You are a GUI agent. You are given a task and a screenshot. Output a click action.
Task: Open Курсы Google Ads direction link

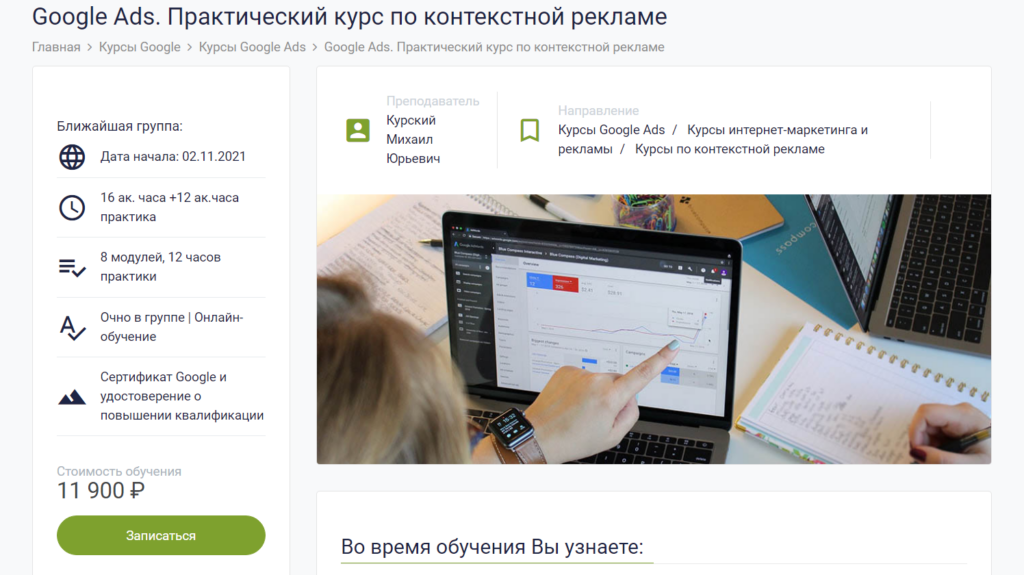point(611,130)
